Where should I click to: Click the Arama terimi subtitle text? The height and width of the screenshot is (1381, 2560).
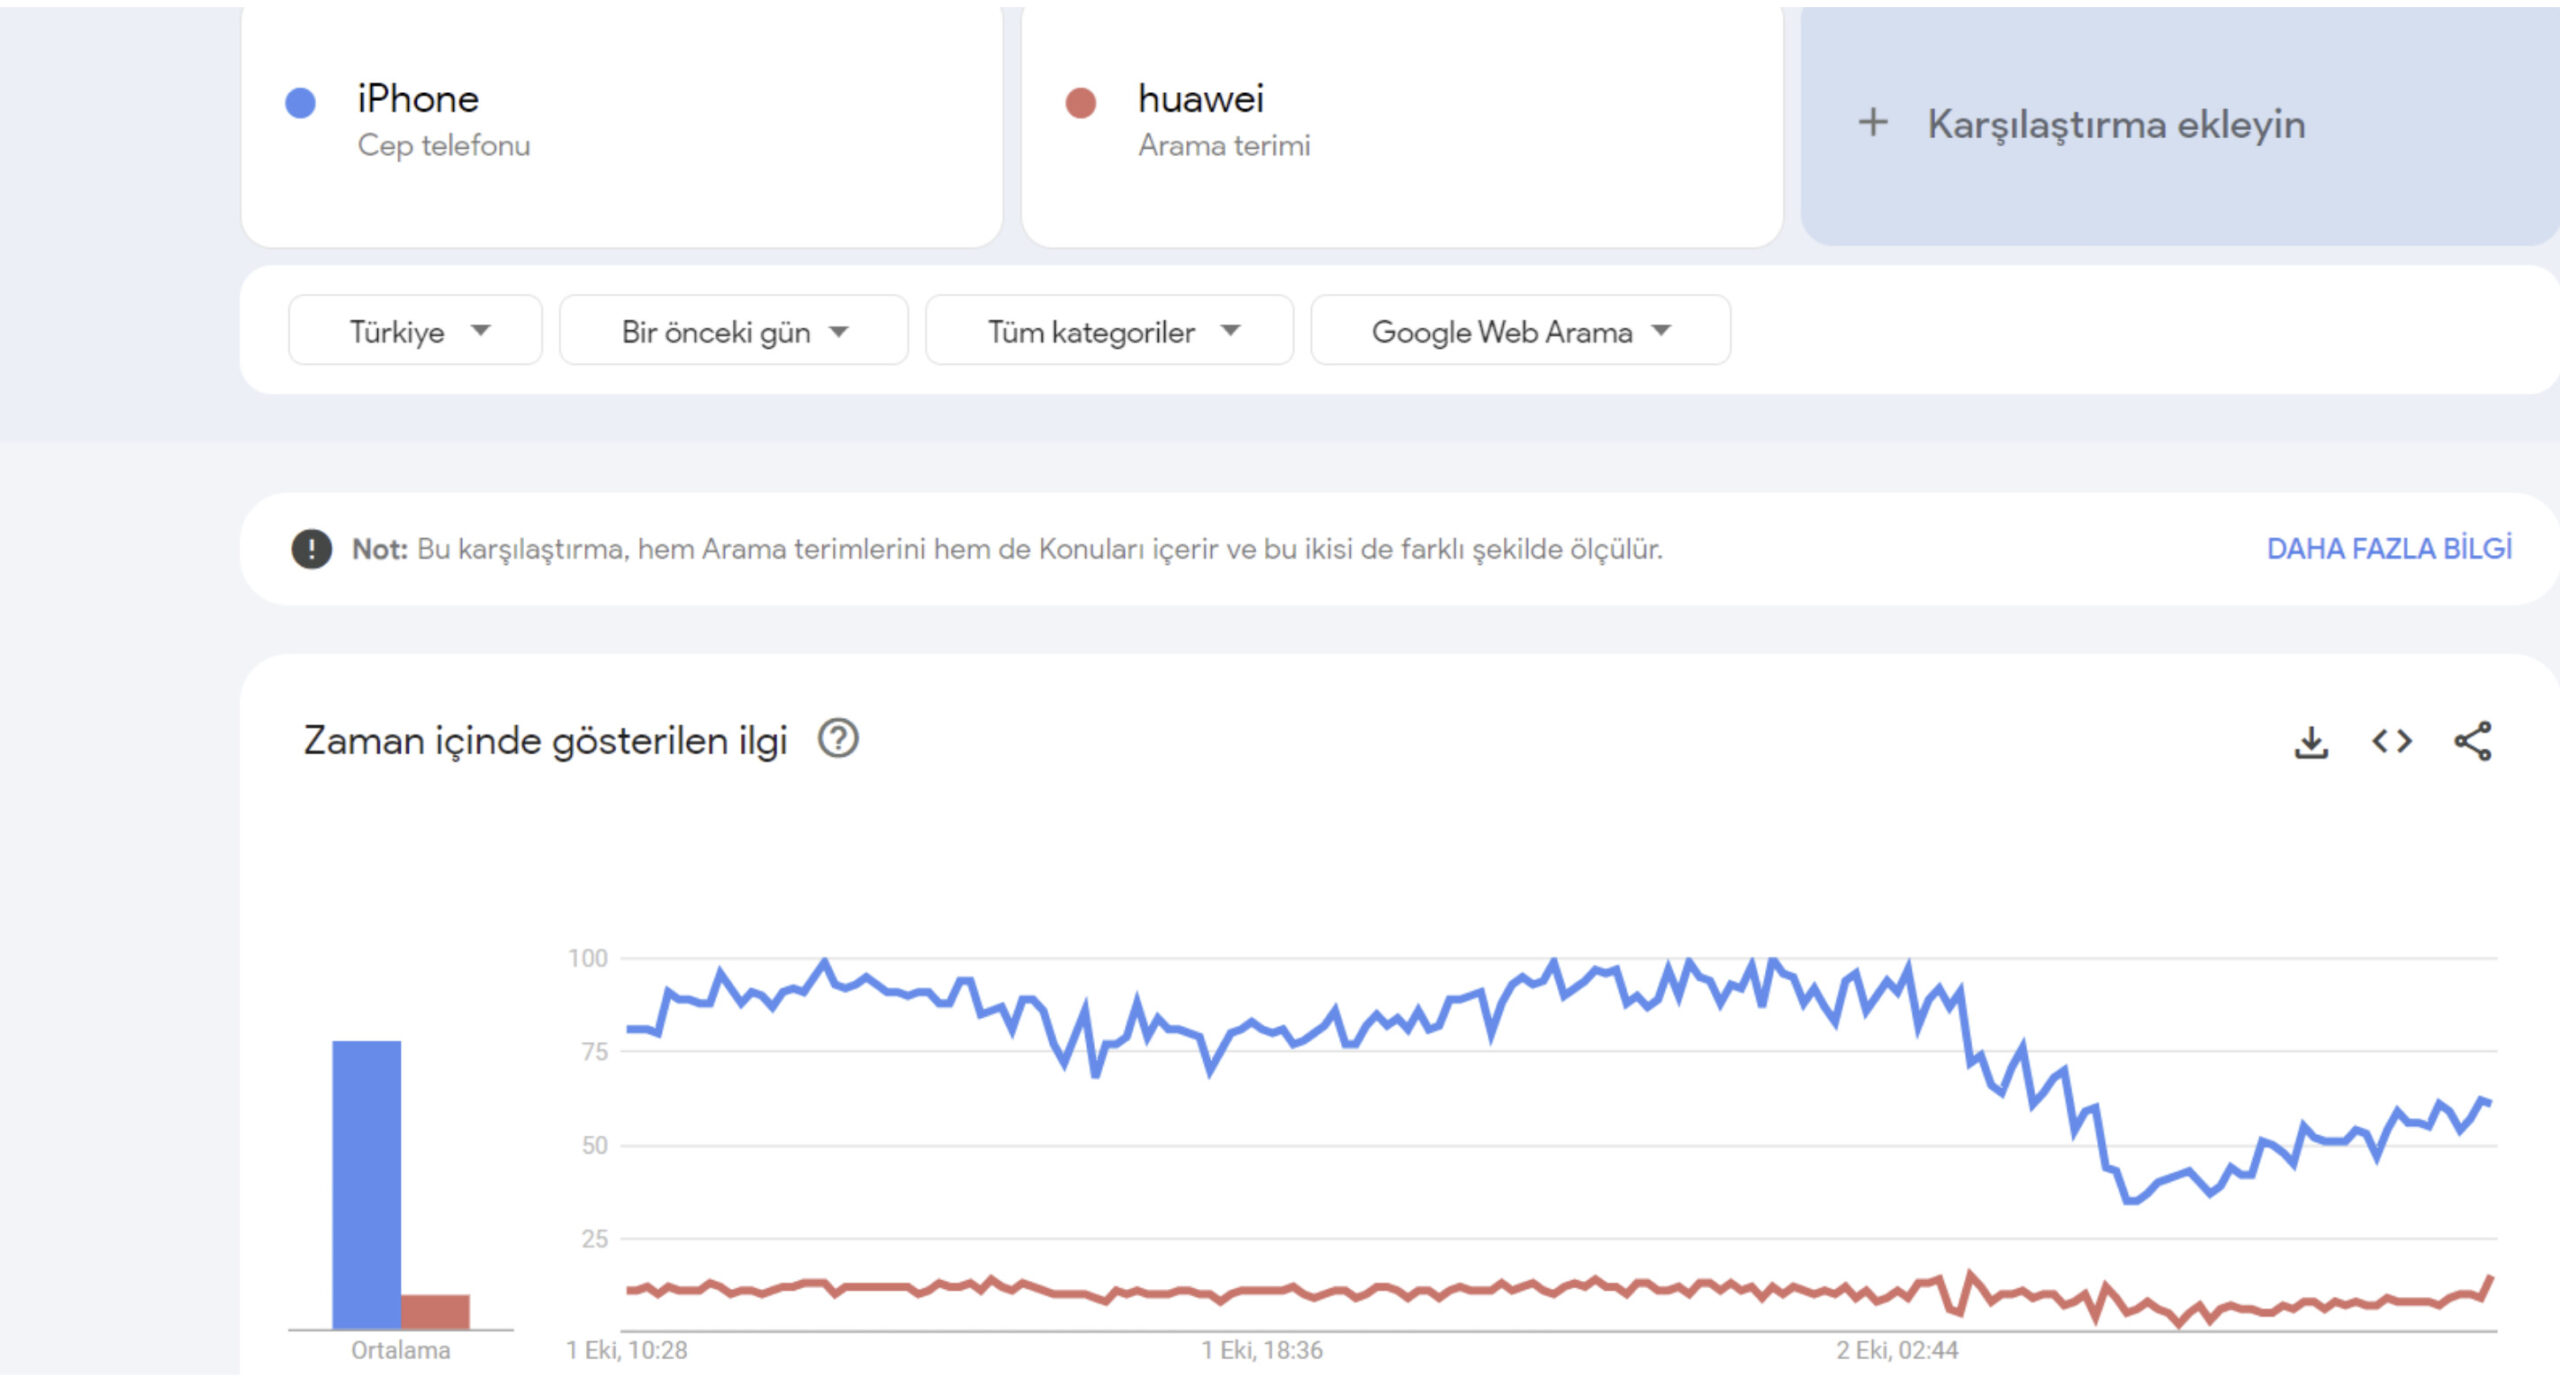[x=1224, y=146]
